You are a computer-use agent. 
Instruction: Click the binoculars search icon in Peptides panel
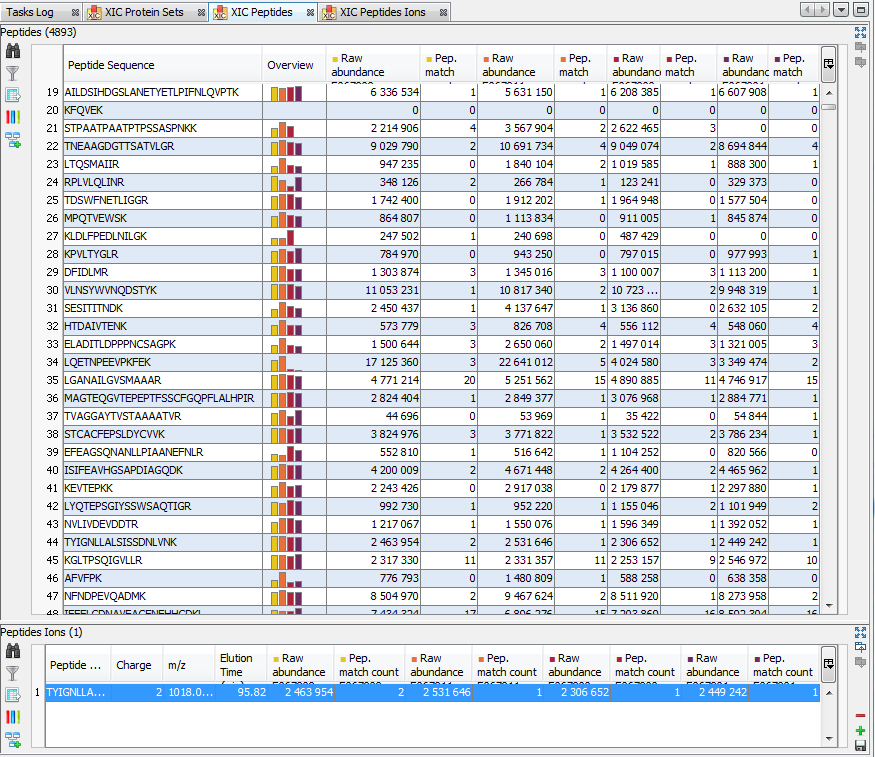pos(13,51)
